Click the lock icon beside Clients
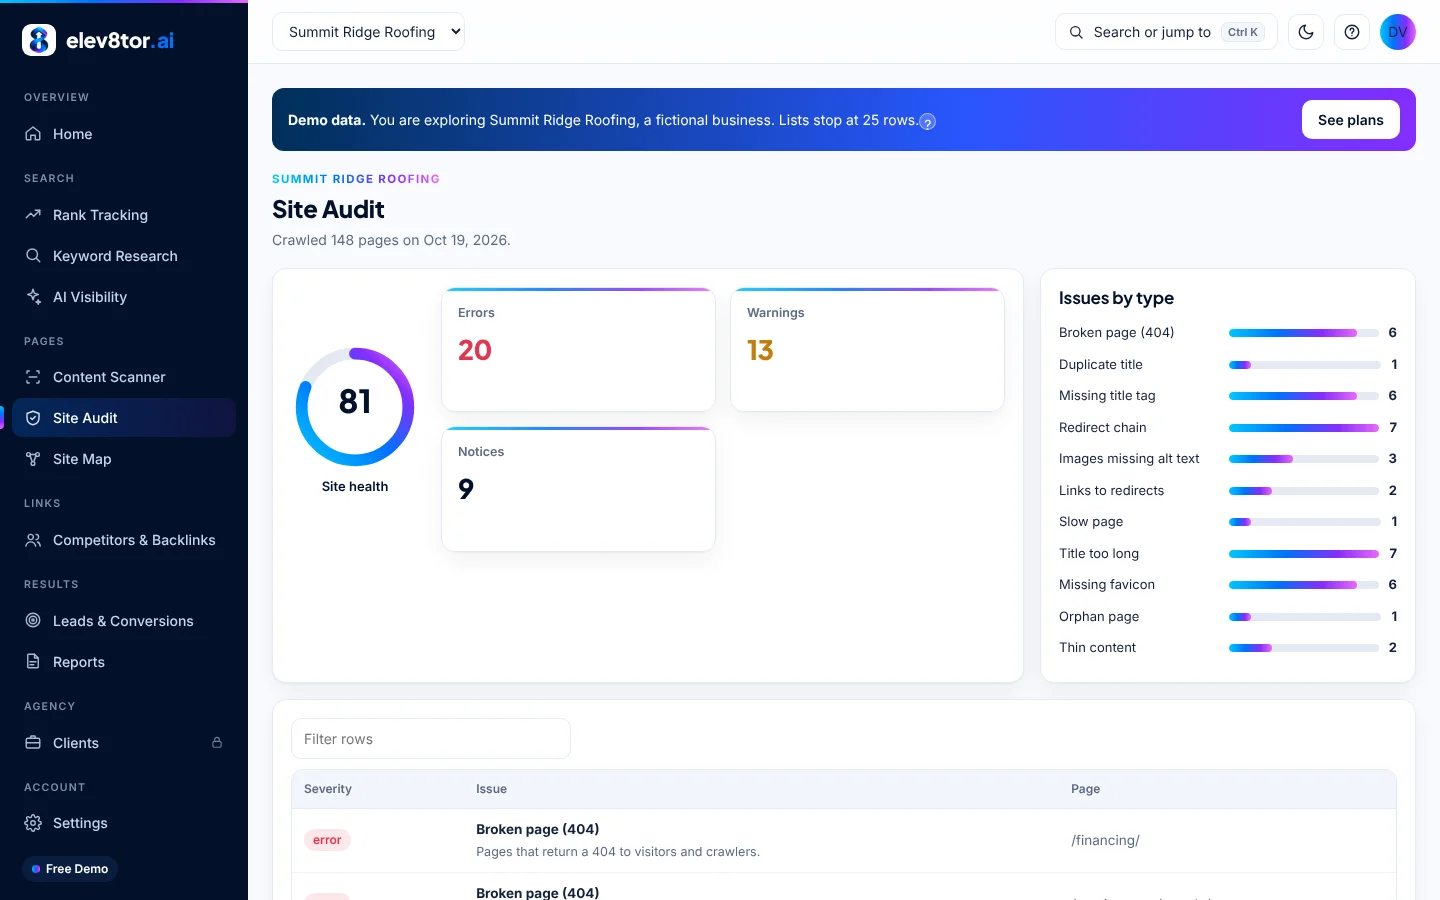 tap(217, 743)
